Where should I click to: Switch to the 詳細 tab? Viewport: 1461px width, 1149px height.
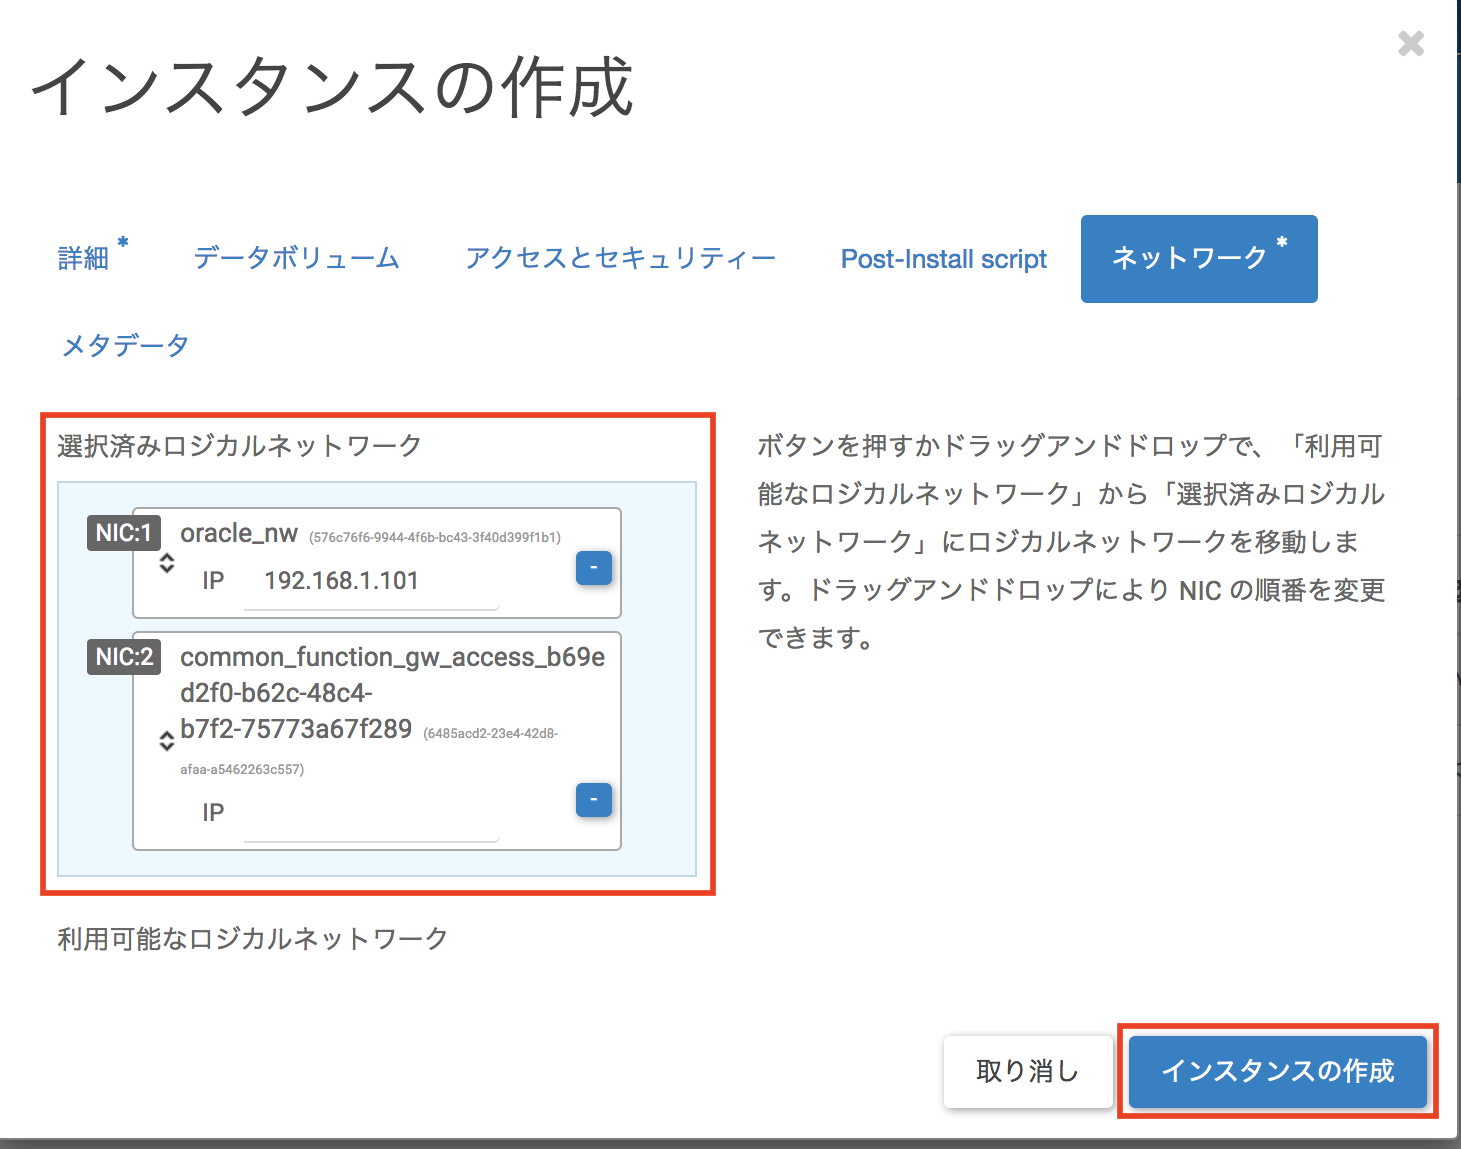[x=84, y=259]
